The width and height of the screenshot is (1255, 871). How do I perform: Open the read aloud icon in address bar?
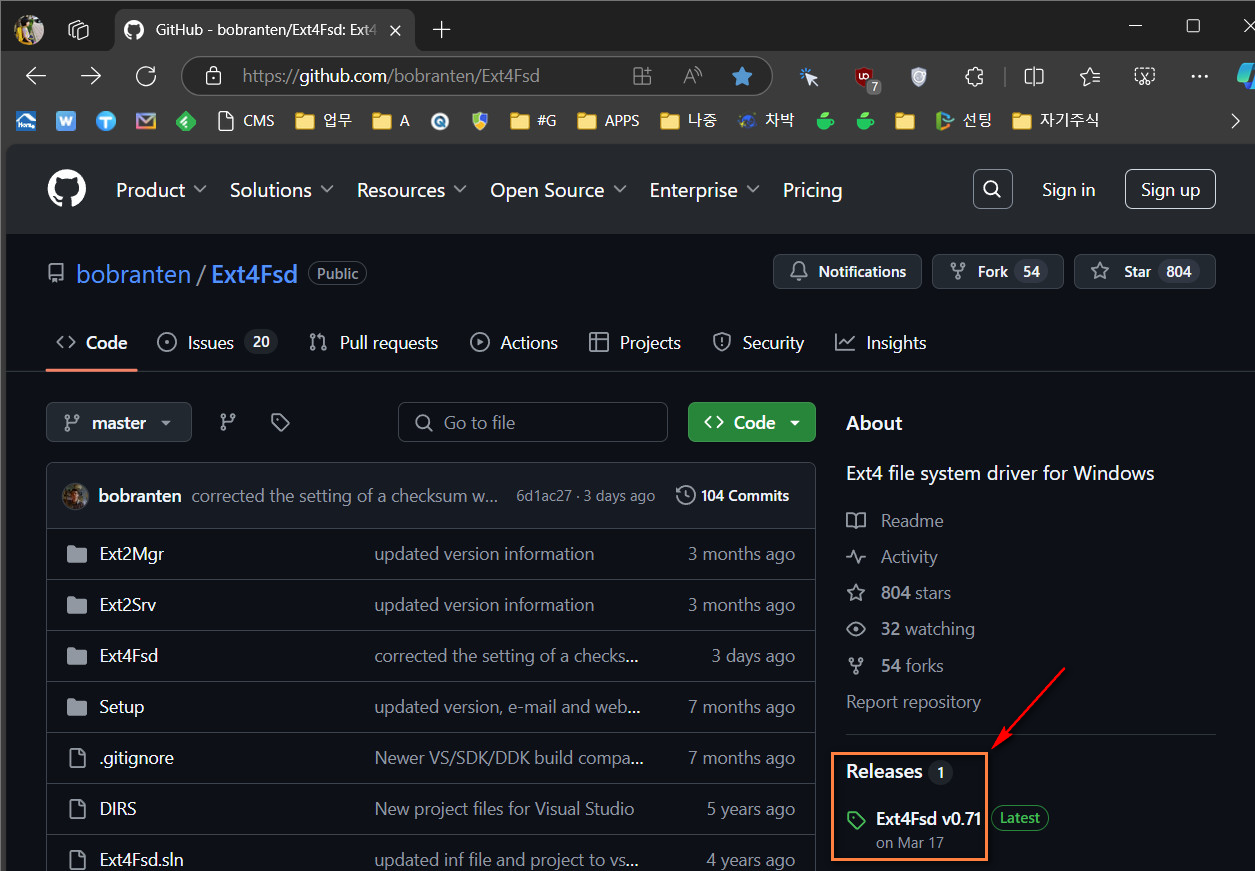coord(692,76)
